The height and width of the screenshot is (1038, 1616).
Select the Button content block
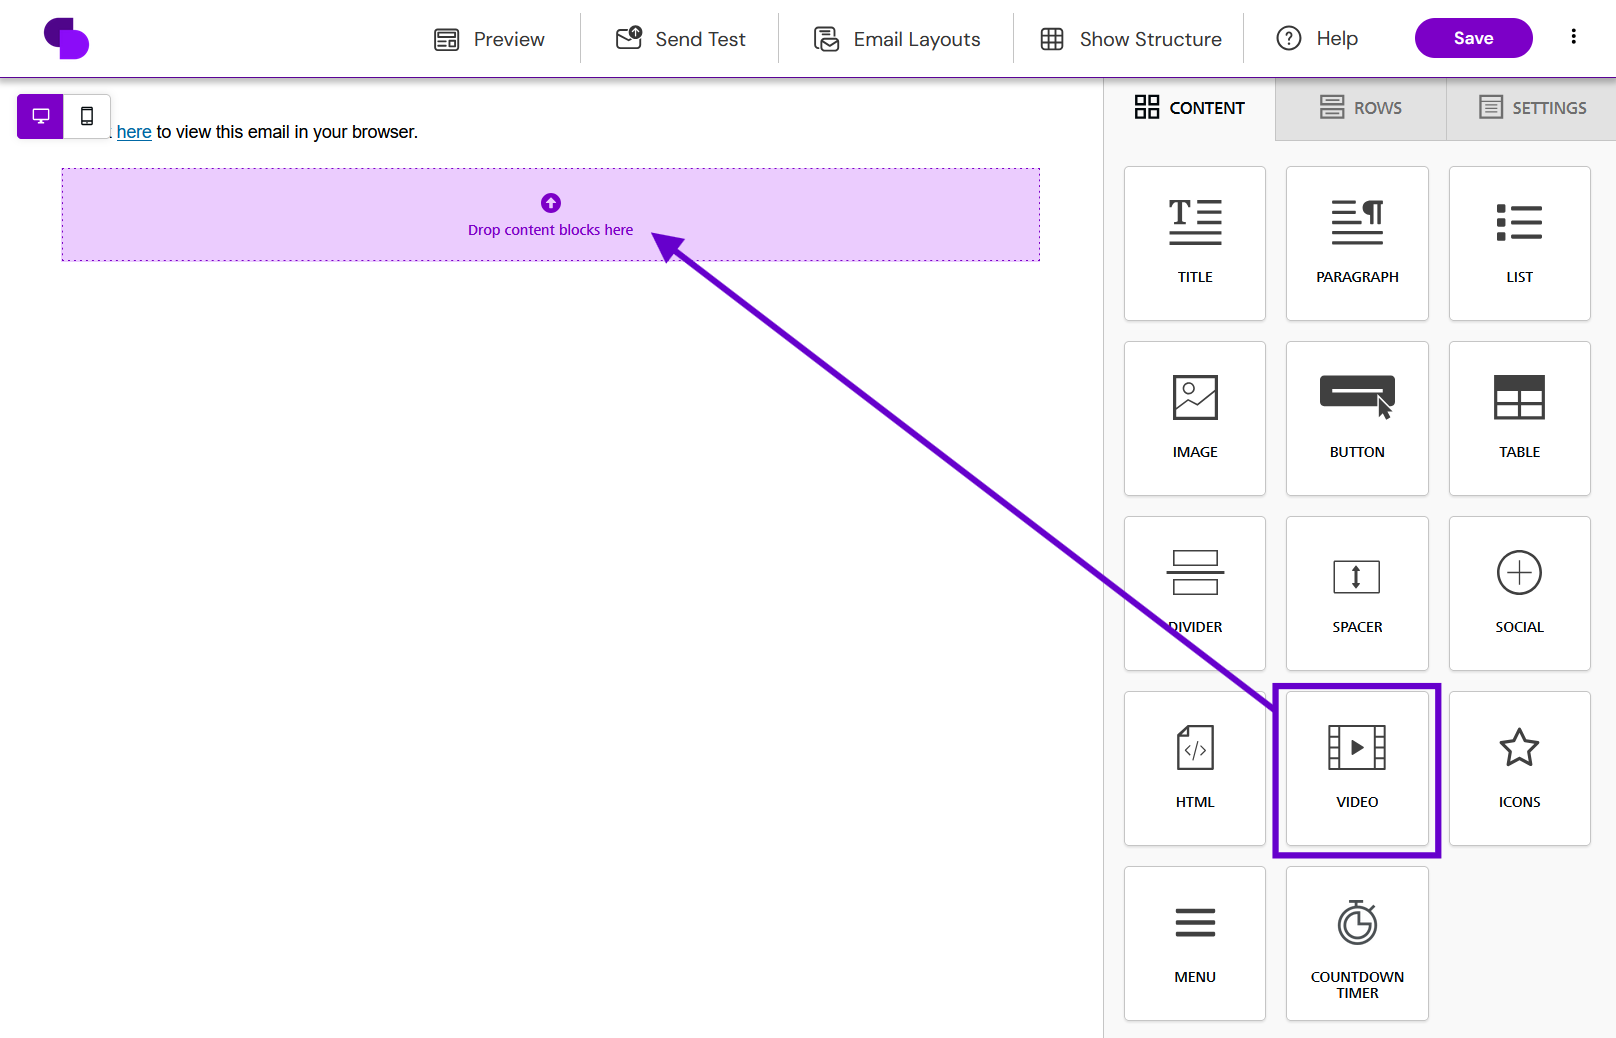1357,418
